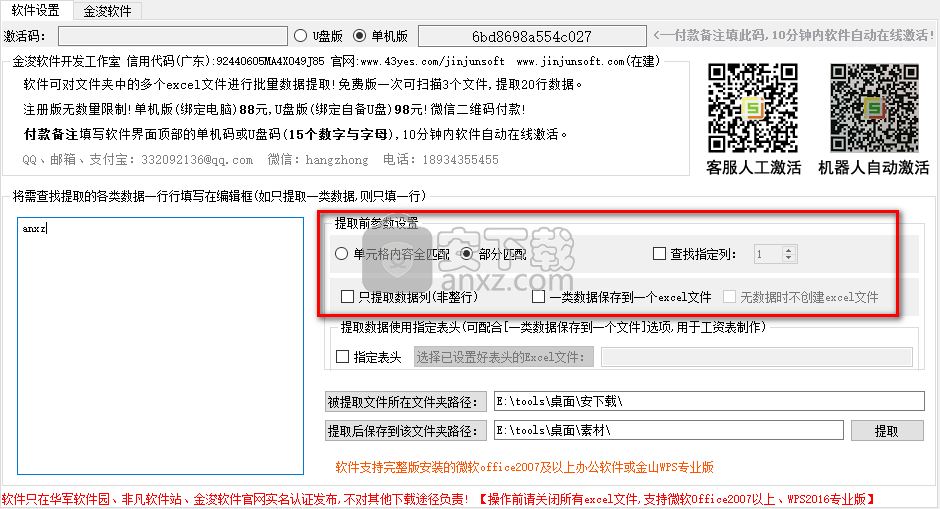Enable 查找指定列 checkbox

[x=659, y=254]
